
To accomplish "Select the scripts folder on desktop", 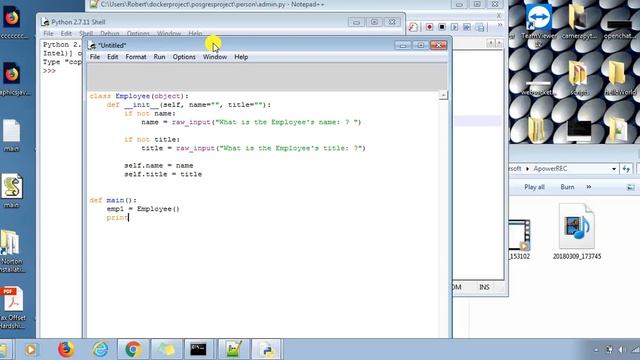I will pyautogui.click(x=579, y=78).
